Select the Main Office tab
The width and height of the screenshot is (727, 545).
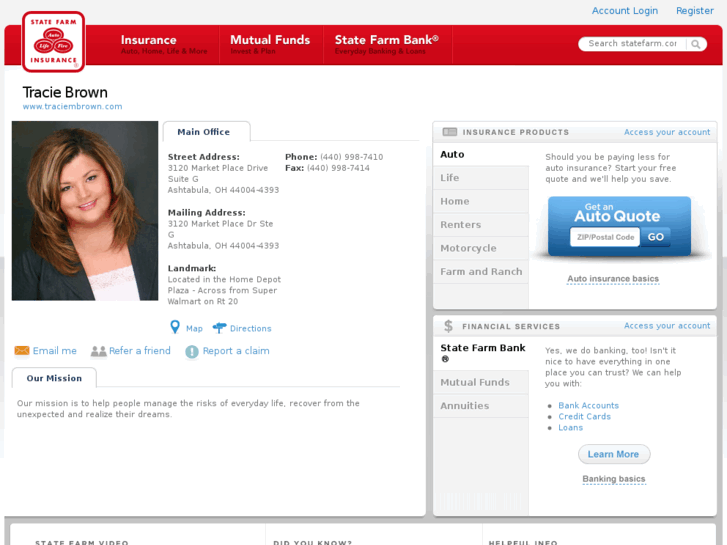click(206, 132)
